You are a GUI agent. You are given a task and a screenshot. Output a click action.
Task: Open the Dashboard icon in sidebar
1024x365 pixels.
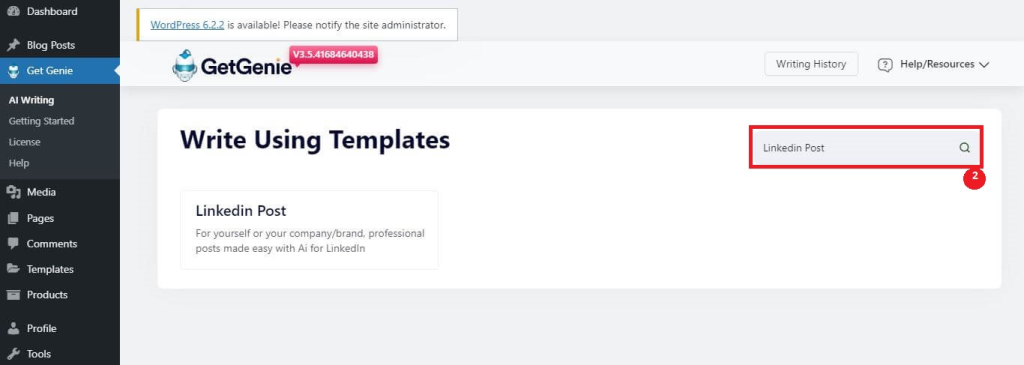coord(13,11)
